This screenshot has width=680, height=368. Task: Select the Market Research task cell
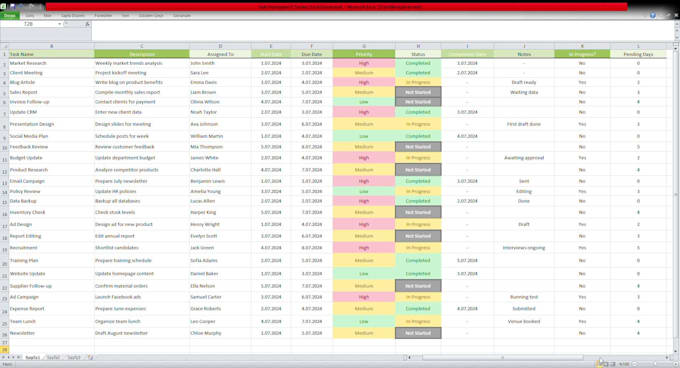pos(52,63)
